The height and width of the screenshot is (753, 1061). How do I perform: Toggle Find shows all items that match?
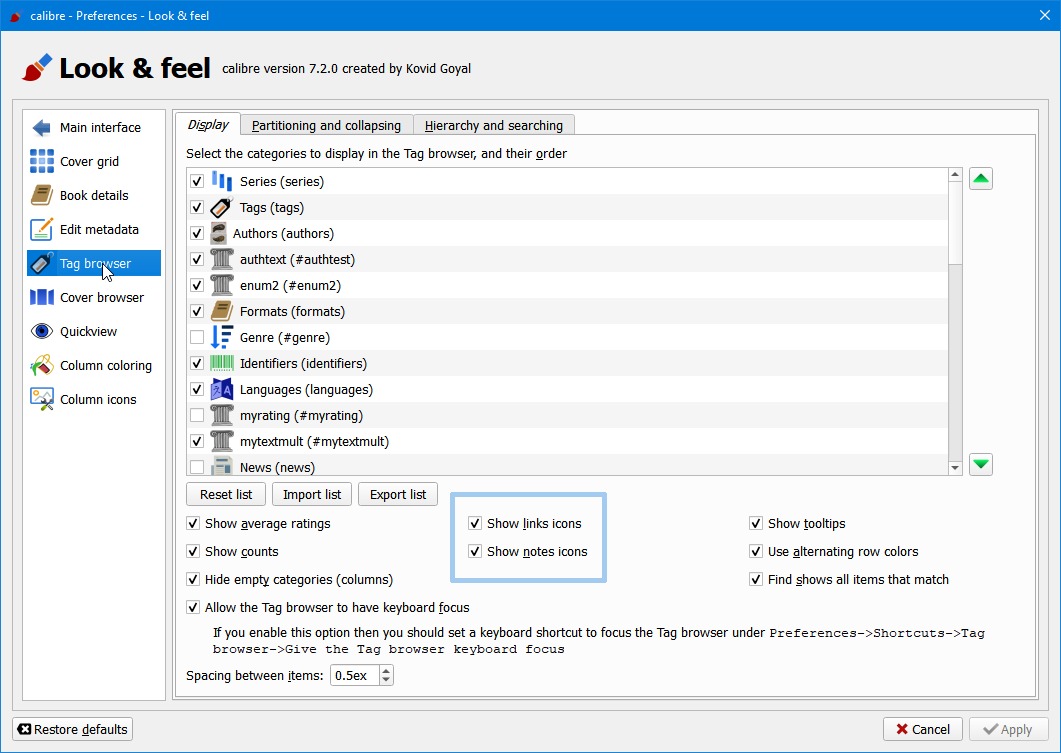point(756,579)
